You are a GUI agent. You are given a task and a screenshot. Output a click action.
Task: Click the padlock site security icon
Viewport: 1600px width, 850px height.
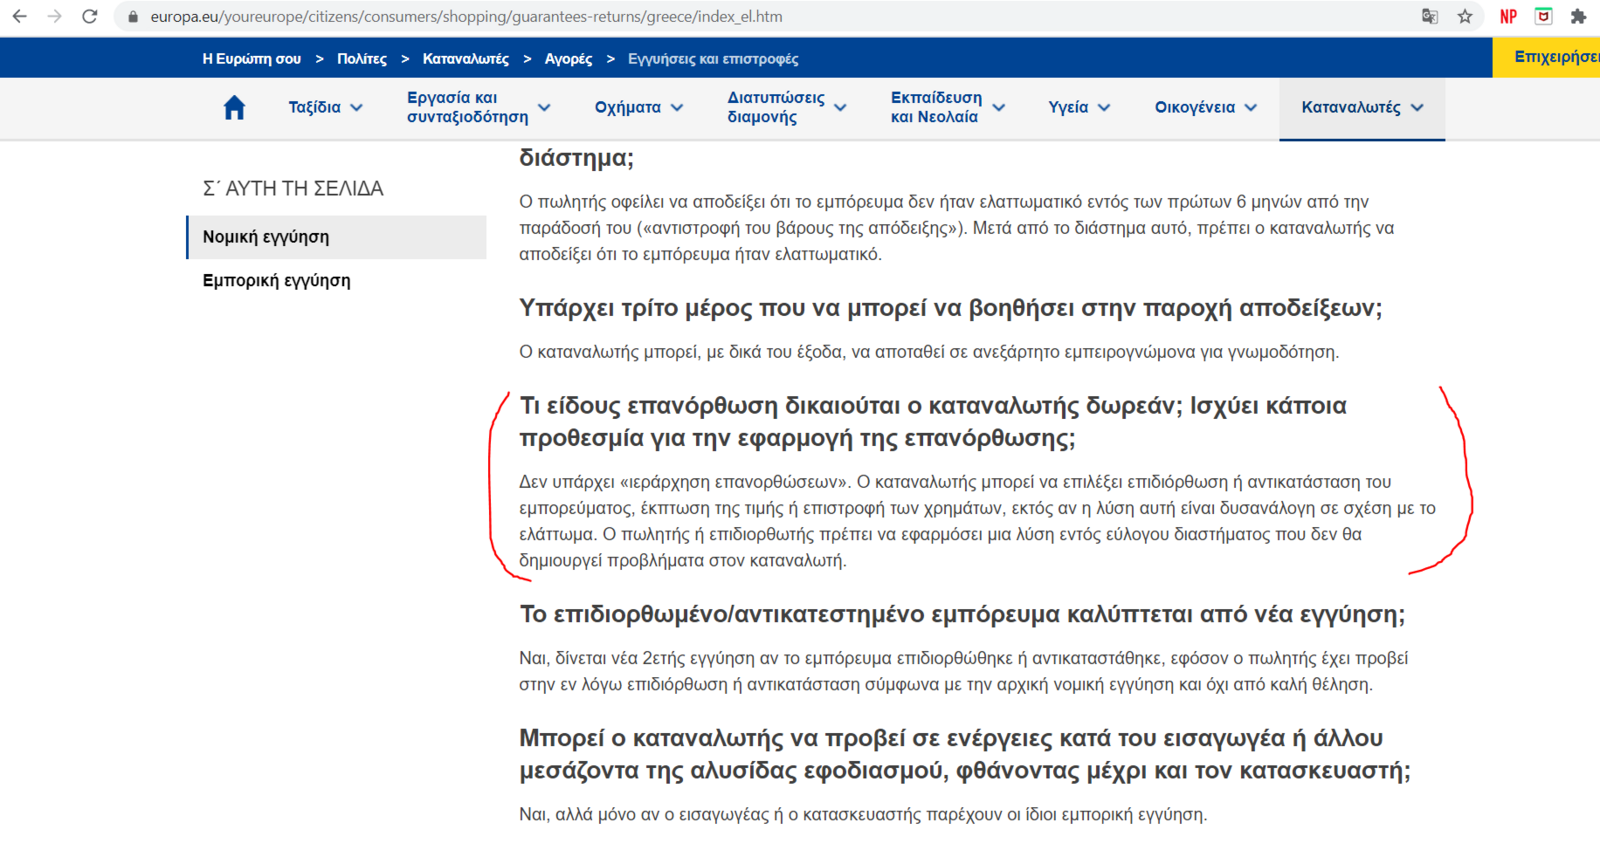click(x=133, y=17)
